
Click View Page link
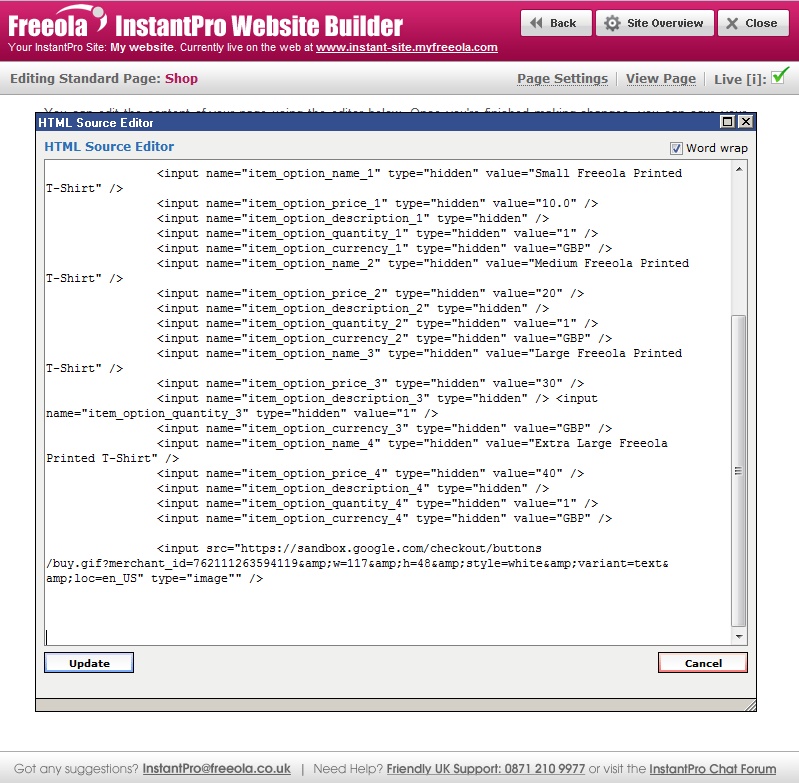pyautogui.click(x=660, y=78)
